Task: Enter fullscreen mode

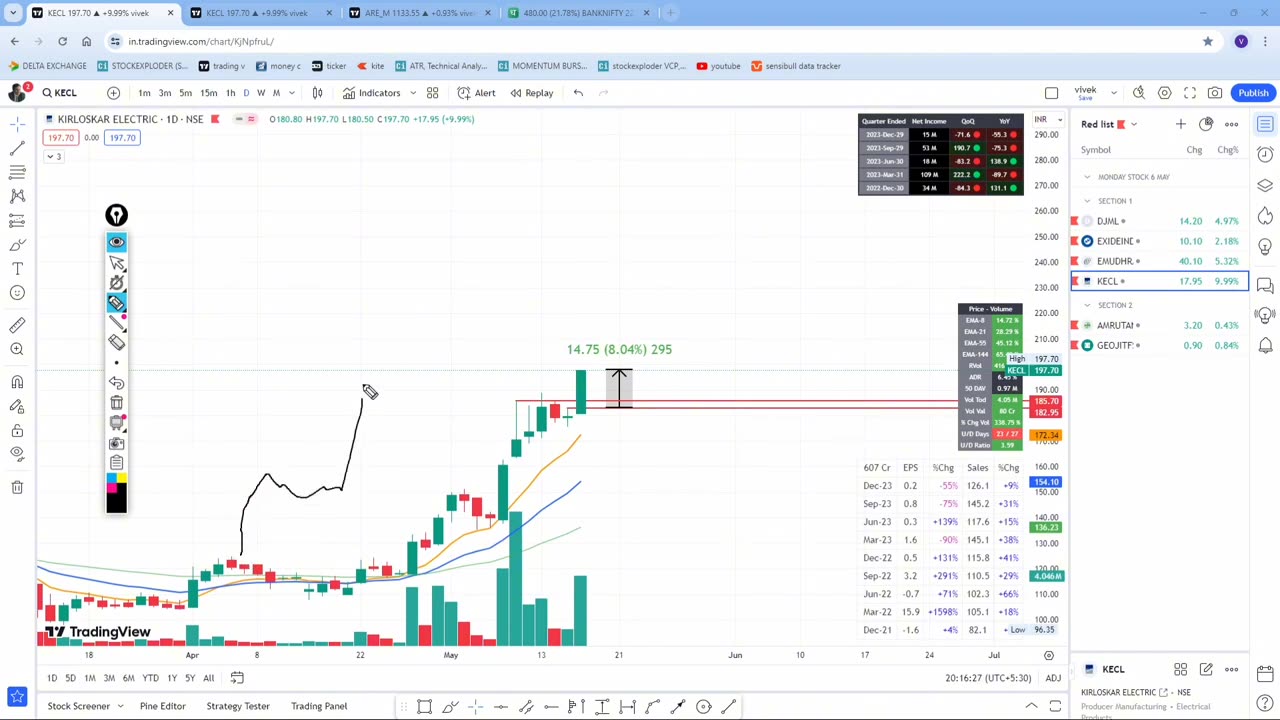Action: [x=1190, y=93]
